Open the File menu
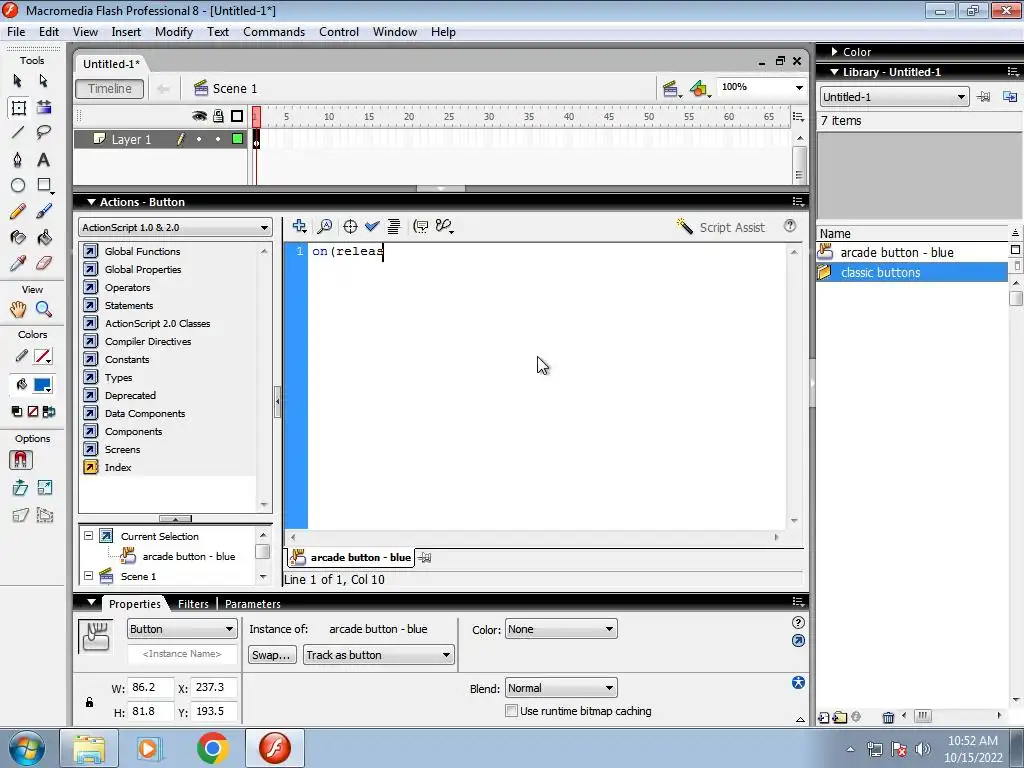The image size is (1024, 768). (x=16, y=32)
